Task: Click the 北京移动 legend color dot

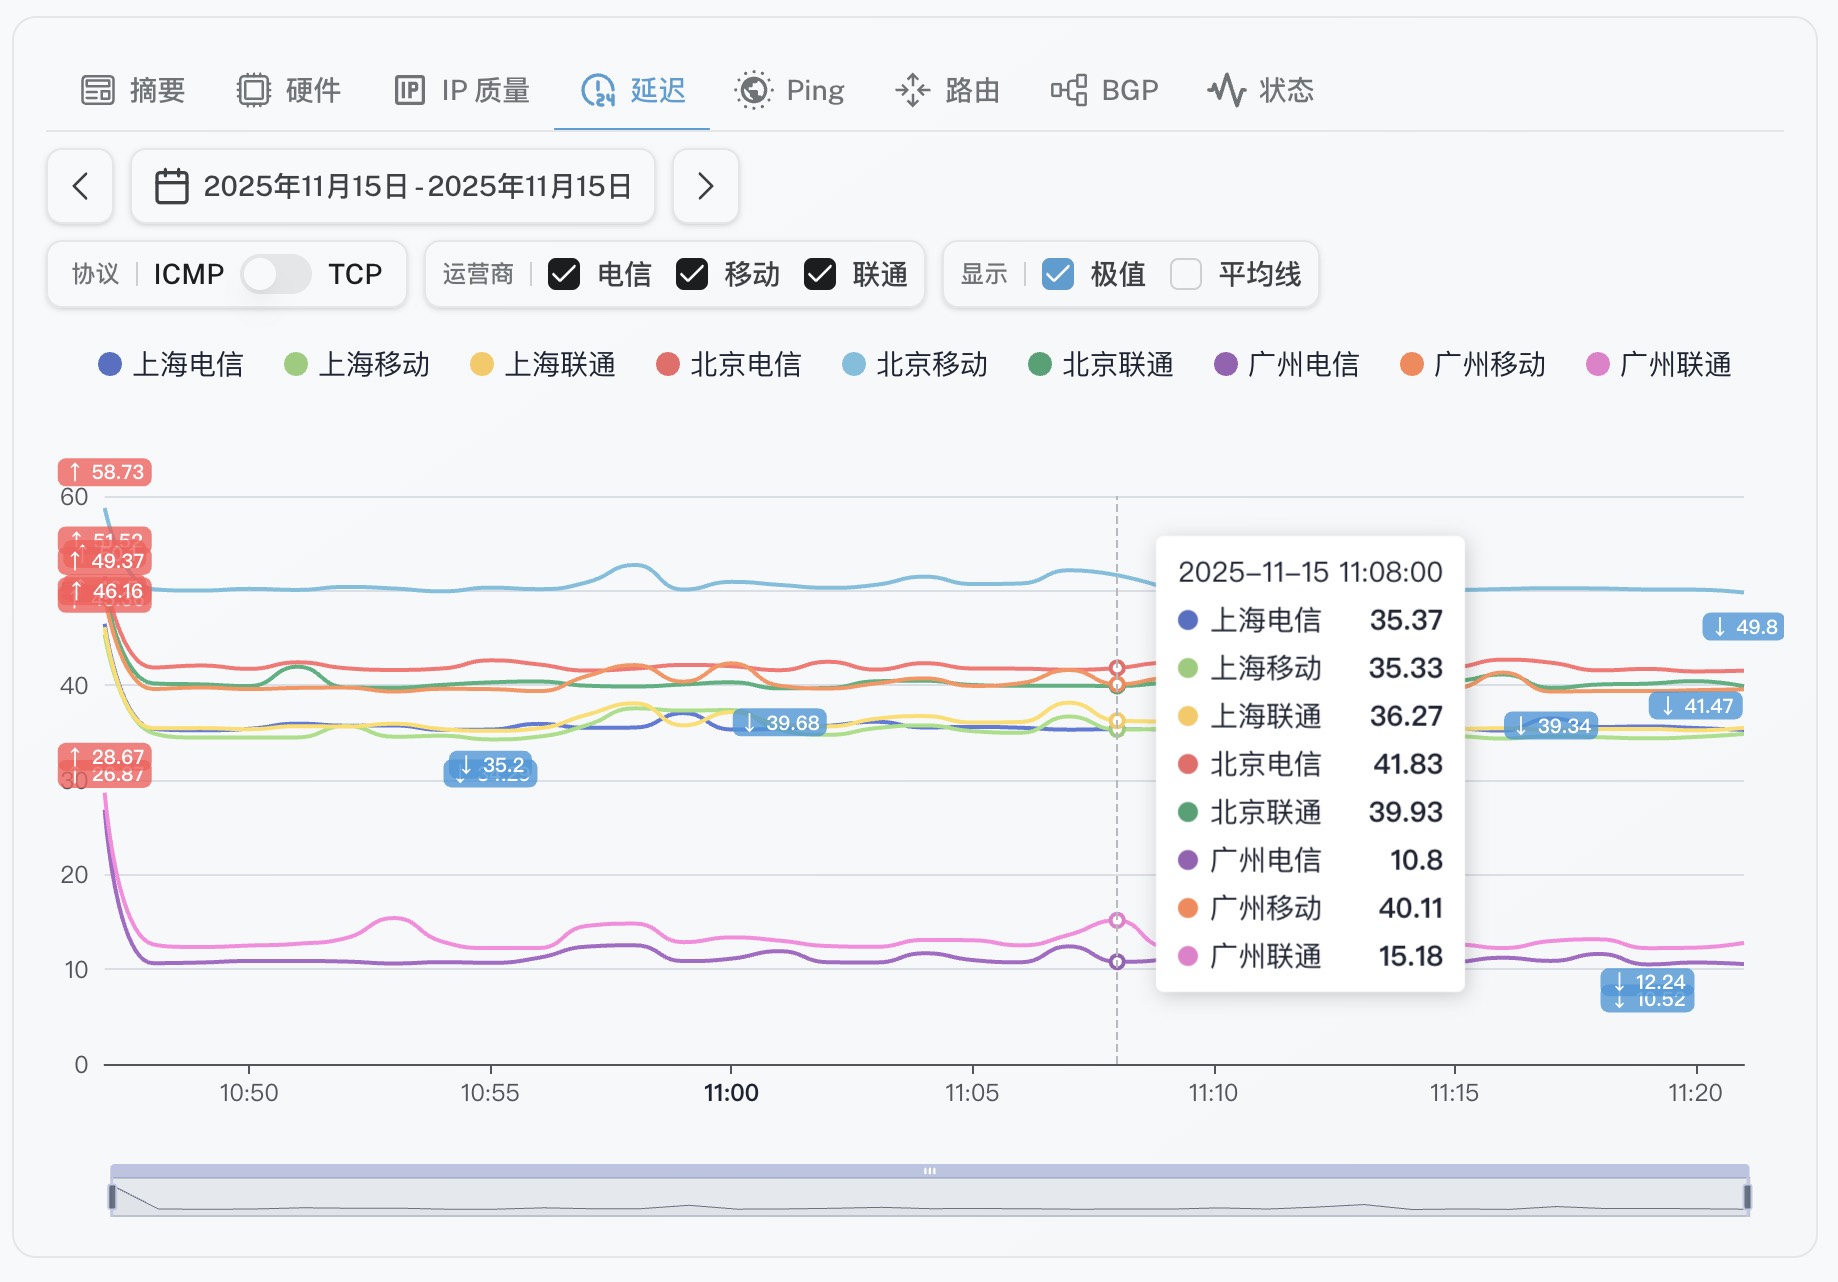Action: pyautogui.click(x=854, y=364)
